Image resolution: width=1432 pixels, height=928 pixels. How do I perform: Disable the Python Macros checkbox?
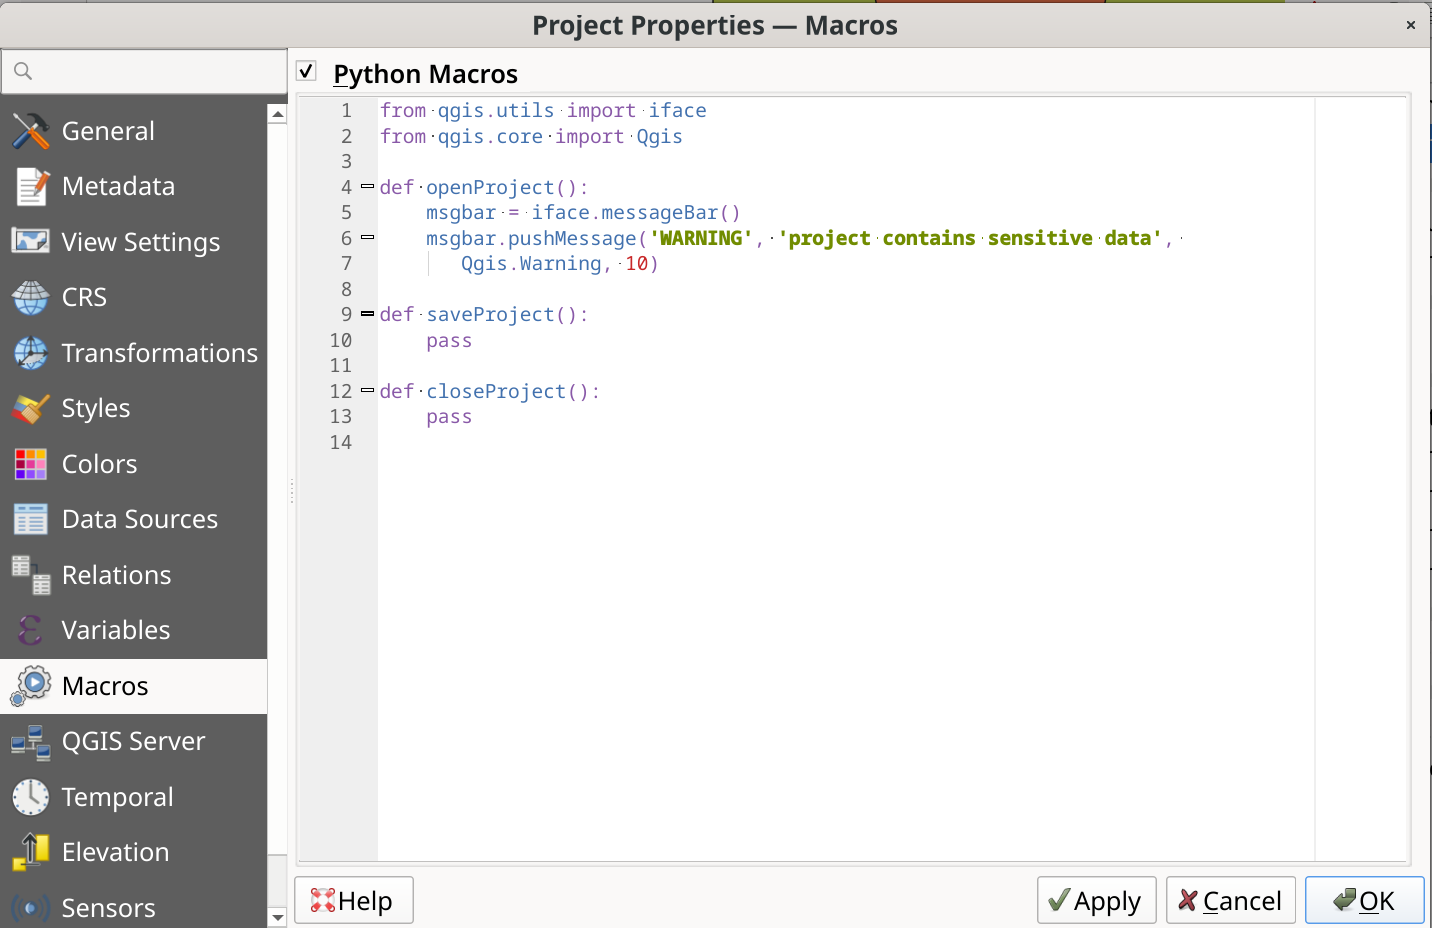point(307,71)
